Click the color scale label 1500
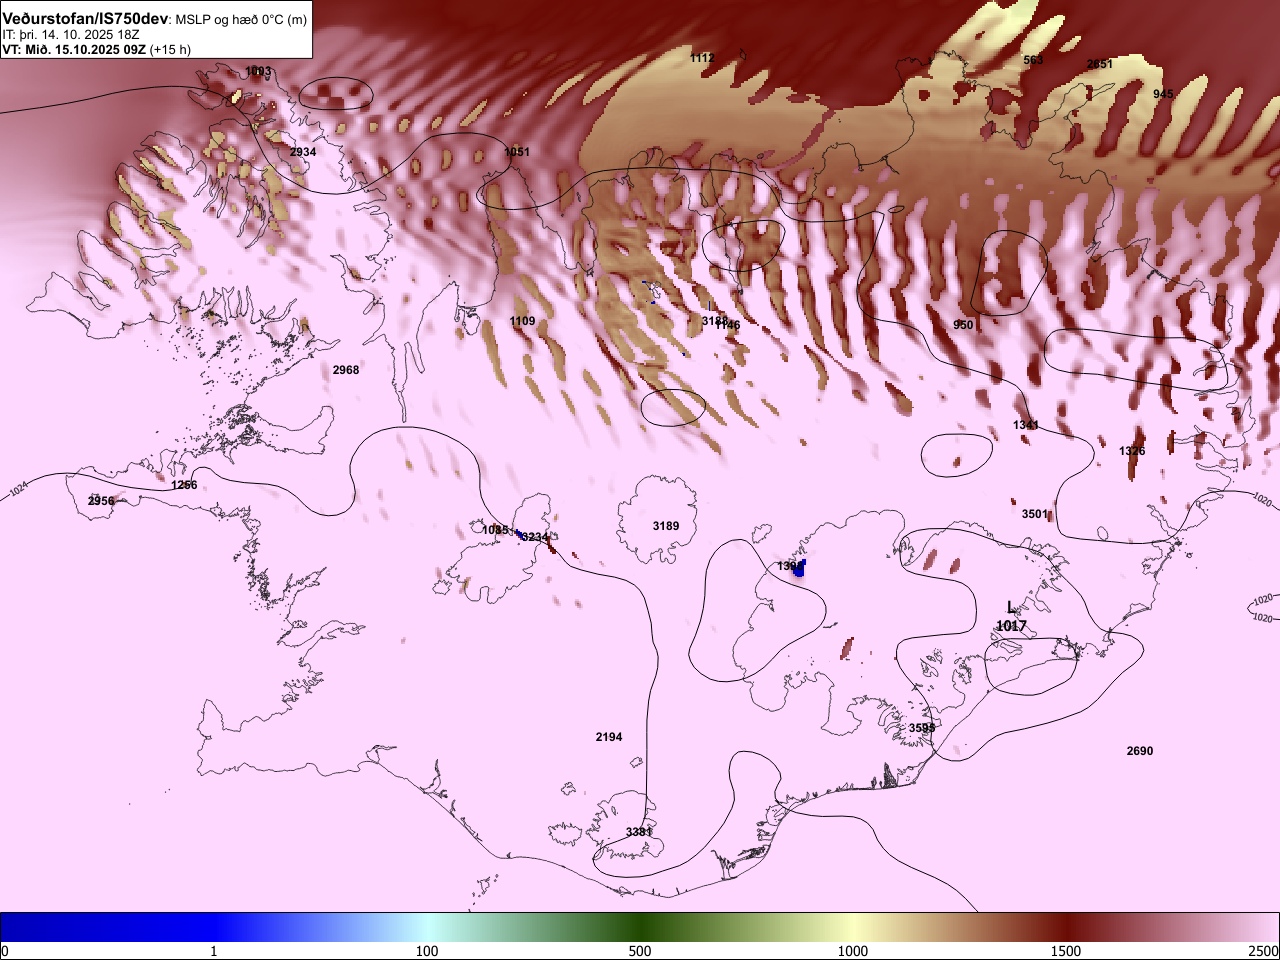Viewport: 1280px width, 960px height. (1066, 950)
